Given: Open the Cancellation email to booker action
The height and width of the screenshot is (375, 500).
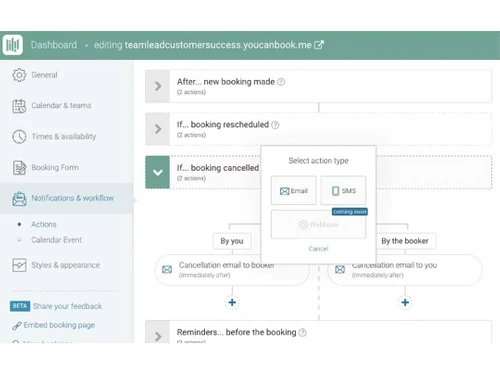Looking at the screenshot, I should [232, 270].
